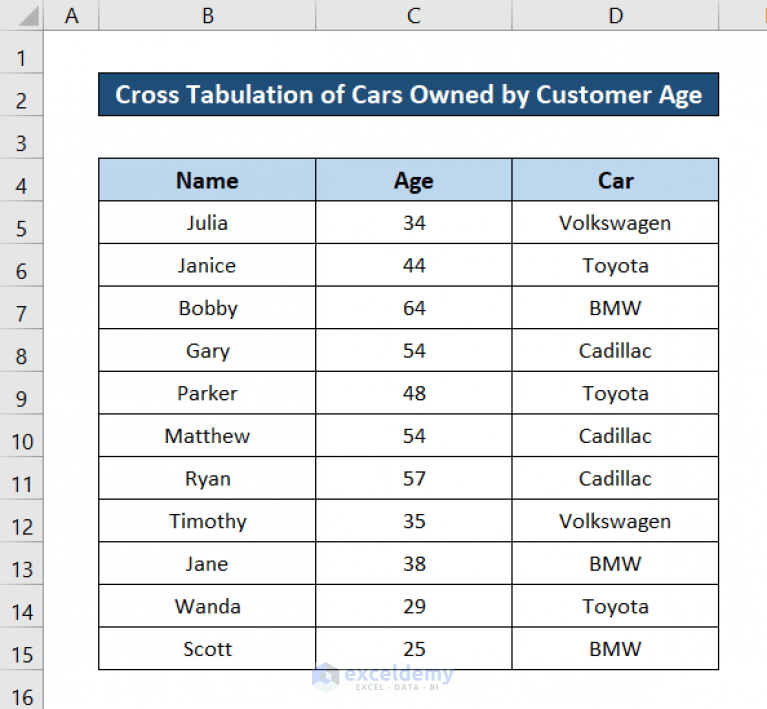Click Jane's age 38

click(414, 564)
